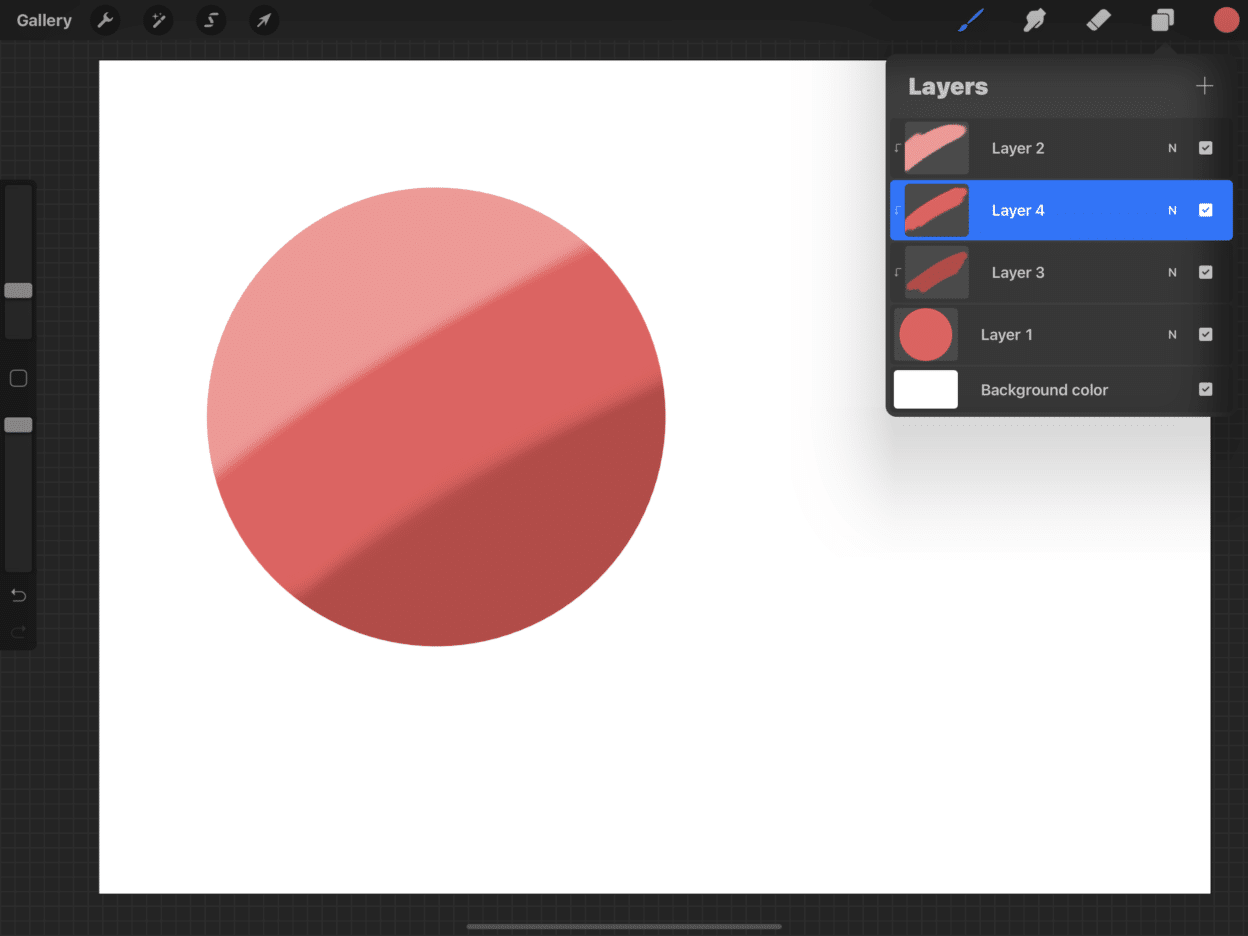Toggle visibility of Layer 2
Viewport: 1248px width, 936px height.
point(1205,147)
